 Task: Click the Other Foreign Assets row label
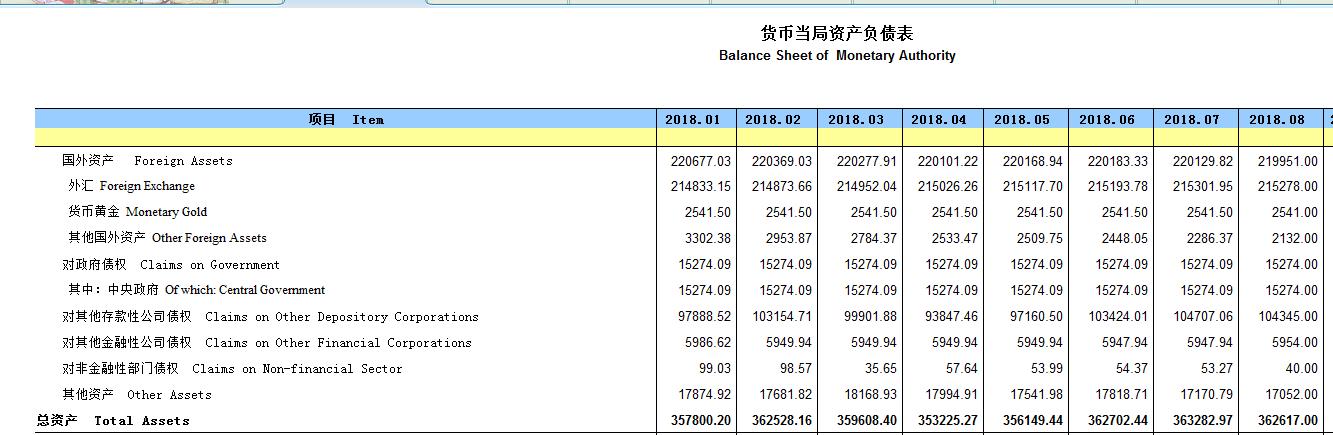pos(167,238)
